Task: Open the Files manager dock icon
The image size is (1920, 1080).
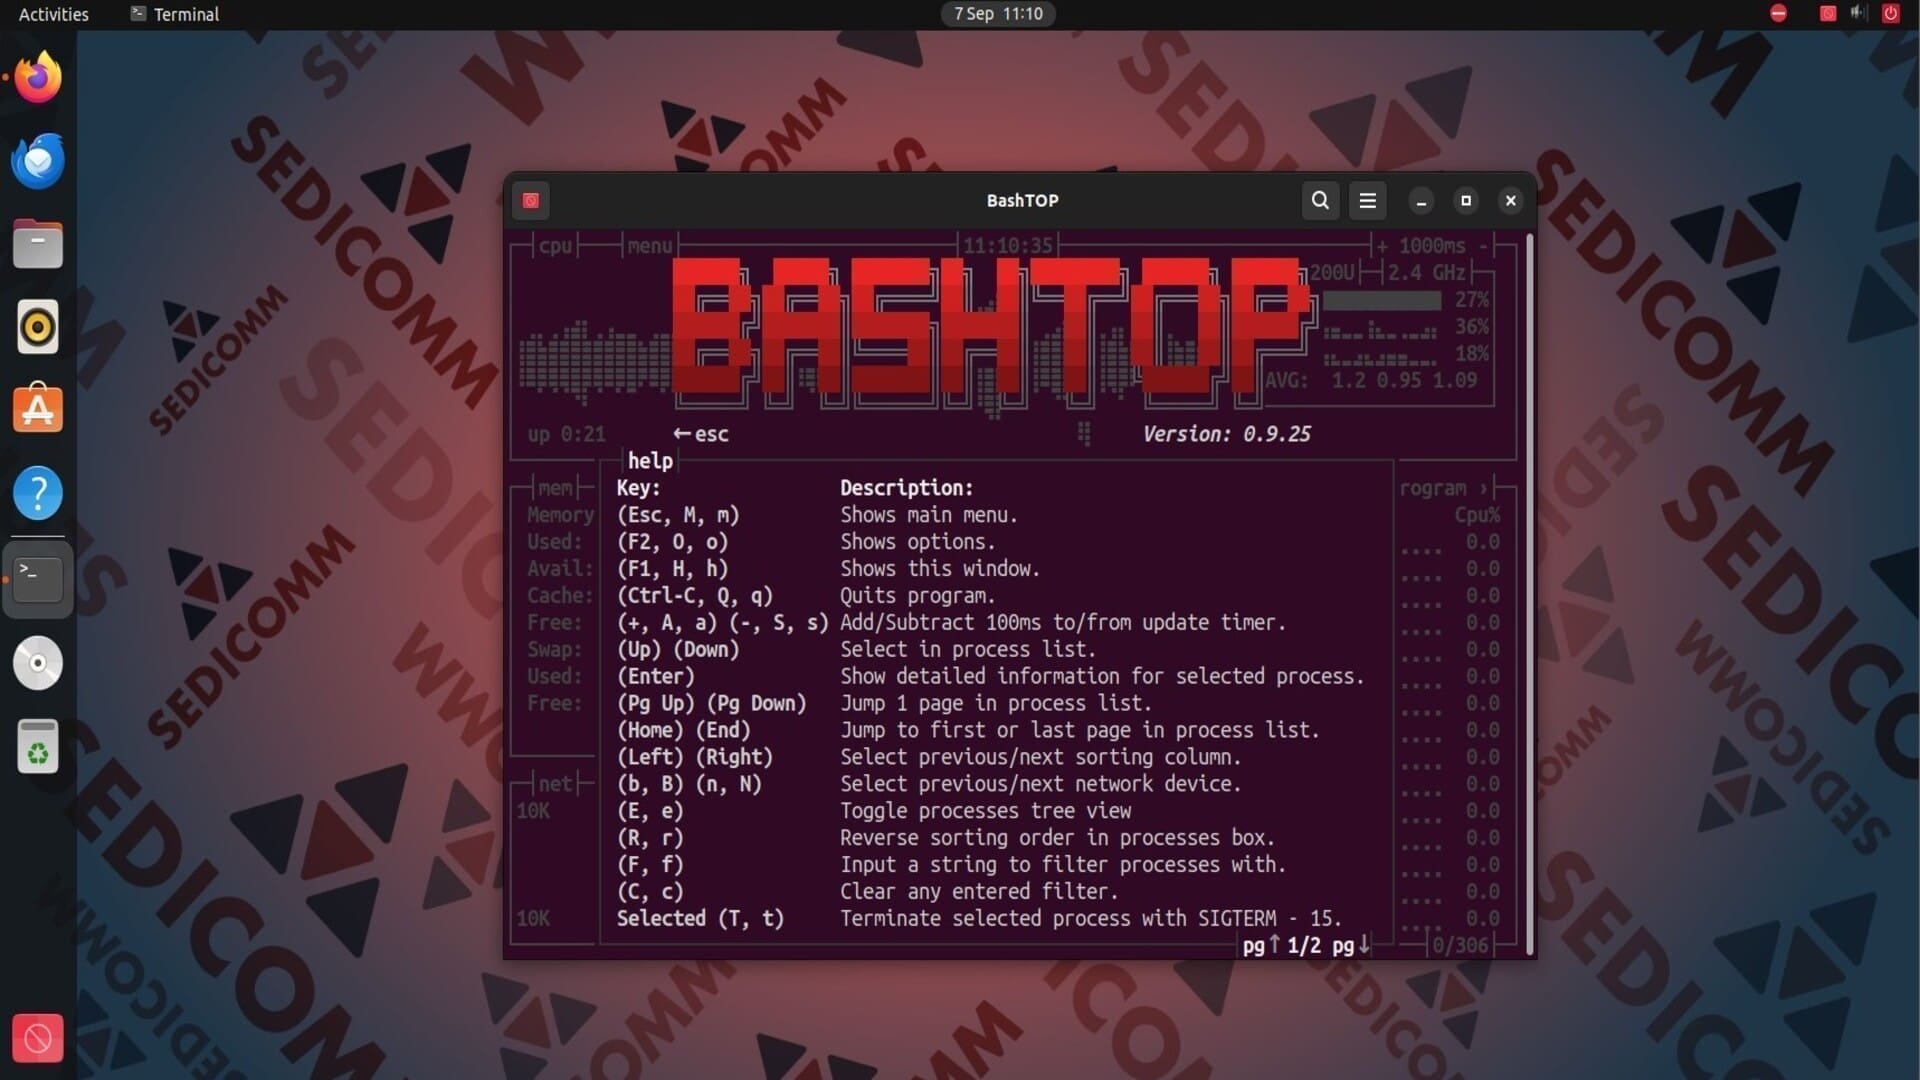Action: pyautogui.click(x=38, y=244)
